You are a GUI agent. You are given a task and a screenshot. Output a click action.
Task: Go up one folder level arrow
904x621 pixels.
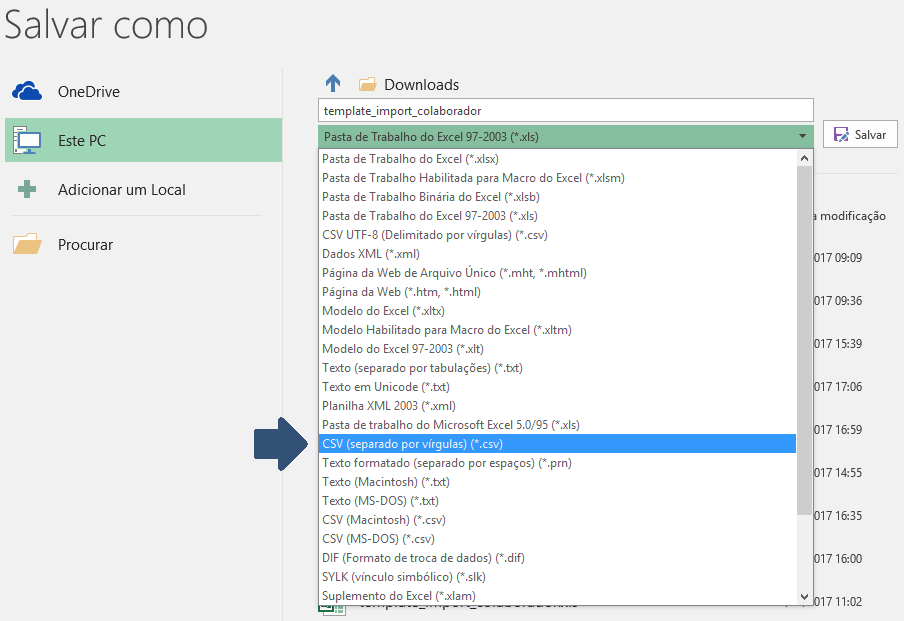[x=333, y=84]
